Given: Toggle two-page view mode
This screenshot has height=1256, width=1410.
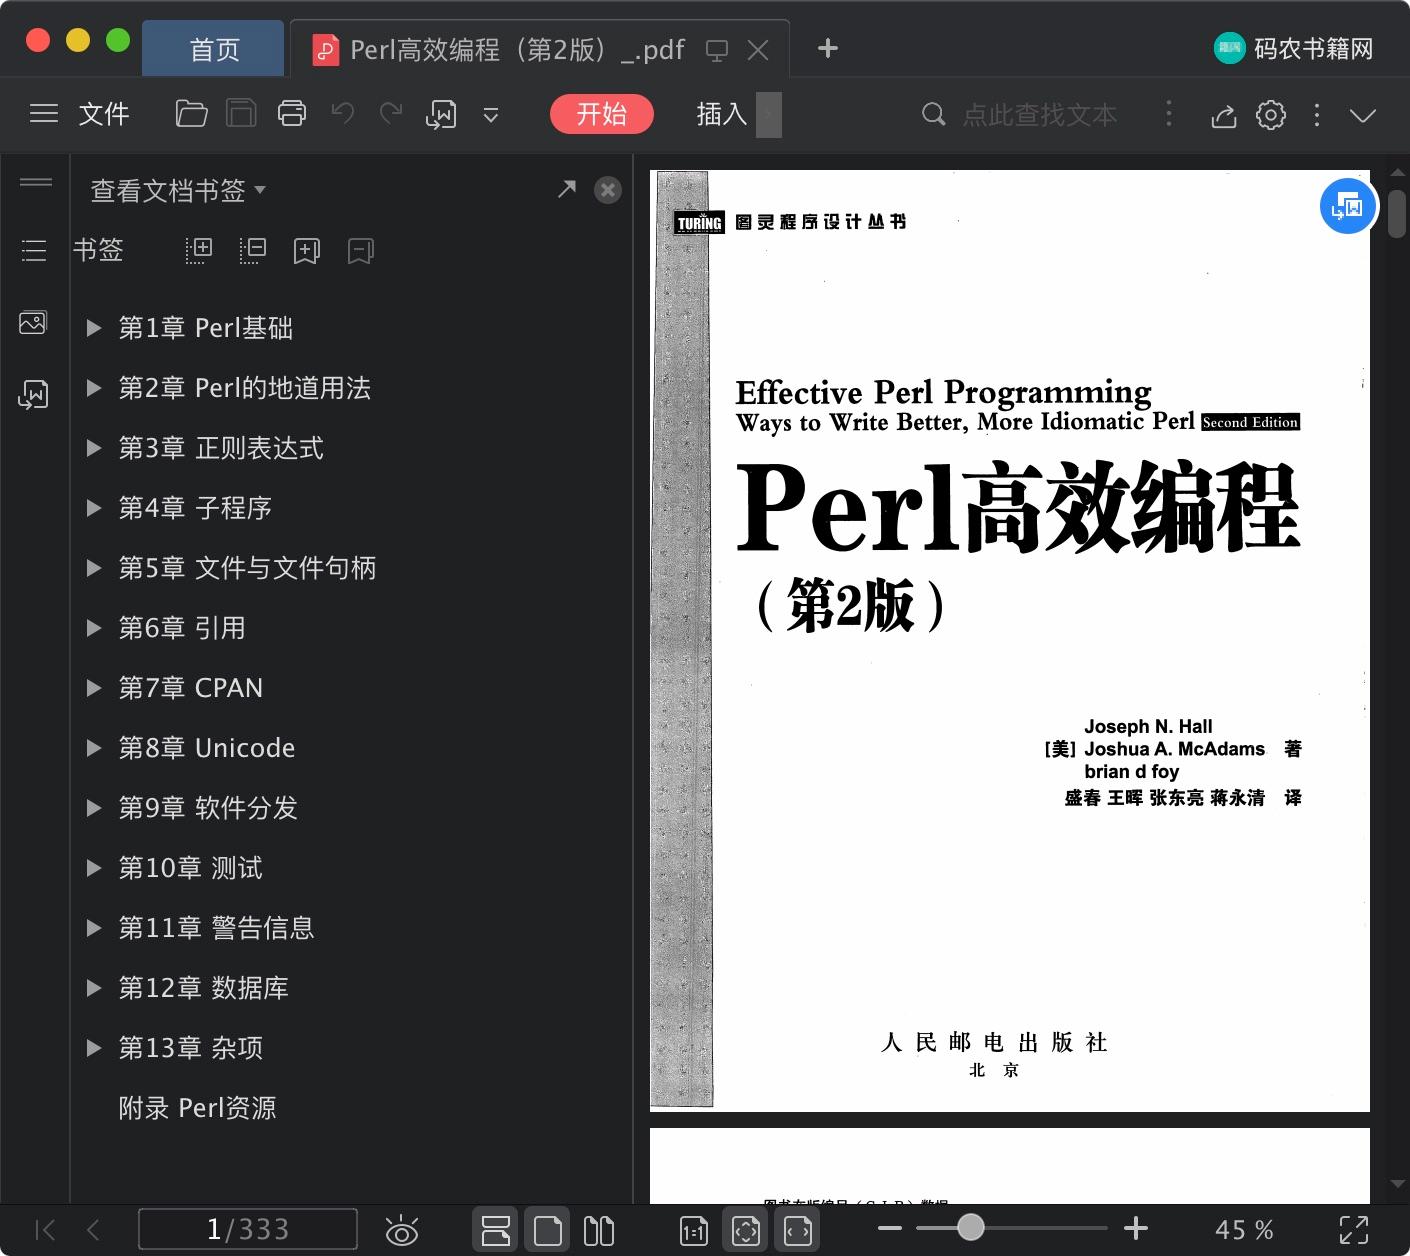Looking at the screenshot, I should point(598,1230).
